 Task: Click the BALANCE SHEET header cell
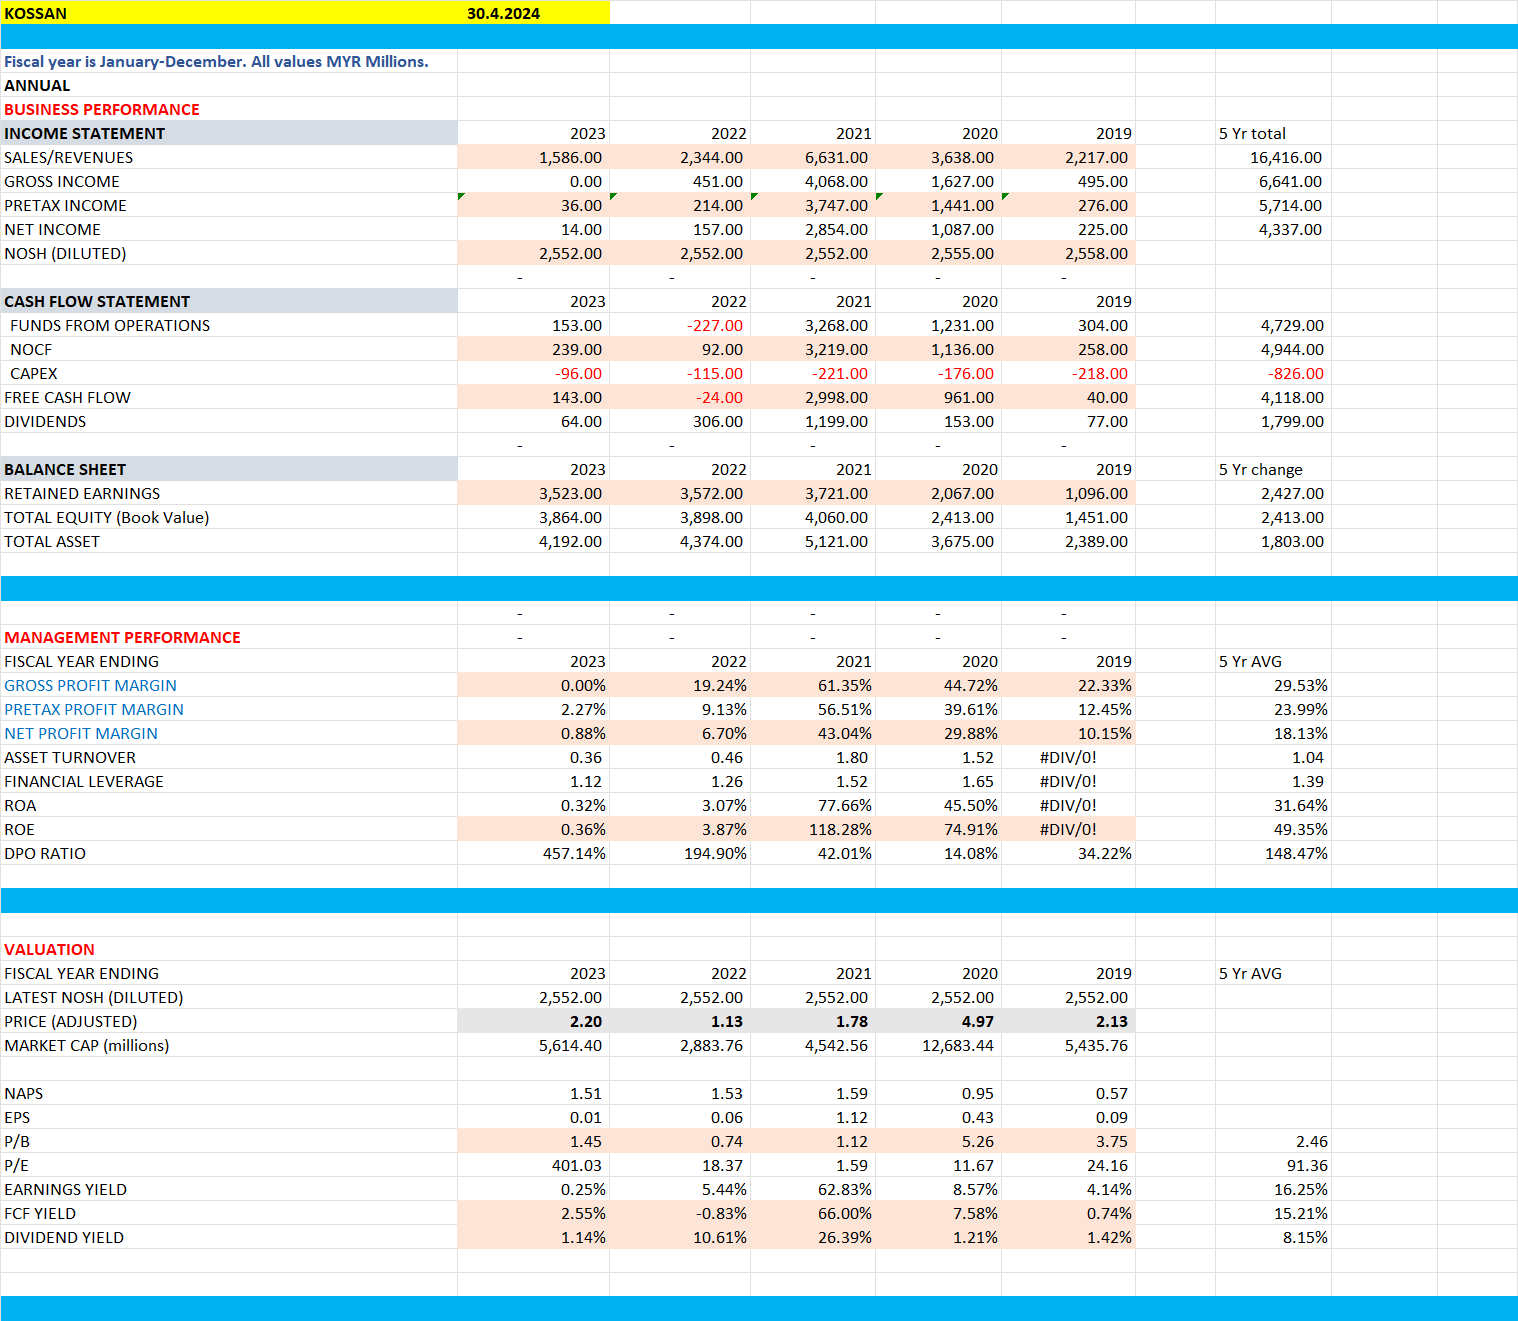(x=229, y=469)
